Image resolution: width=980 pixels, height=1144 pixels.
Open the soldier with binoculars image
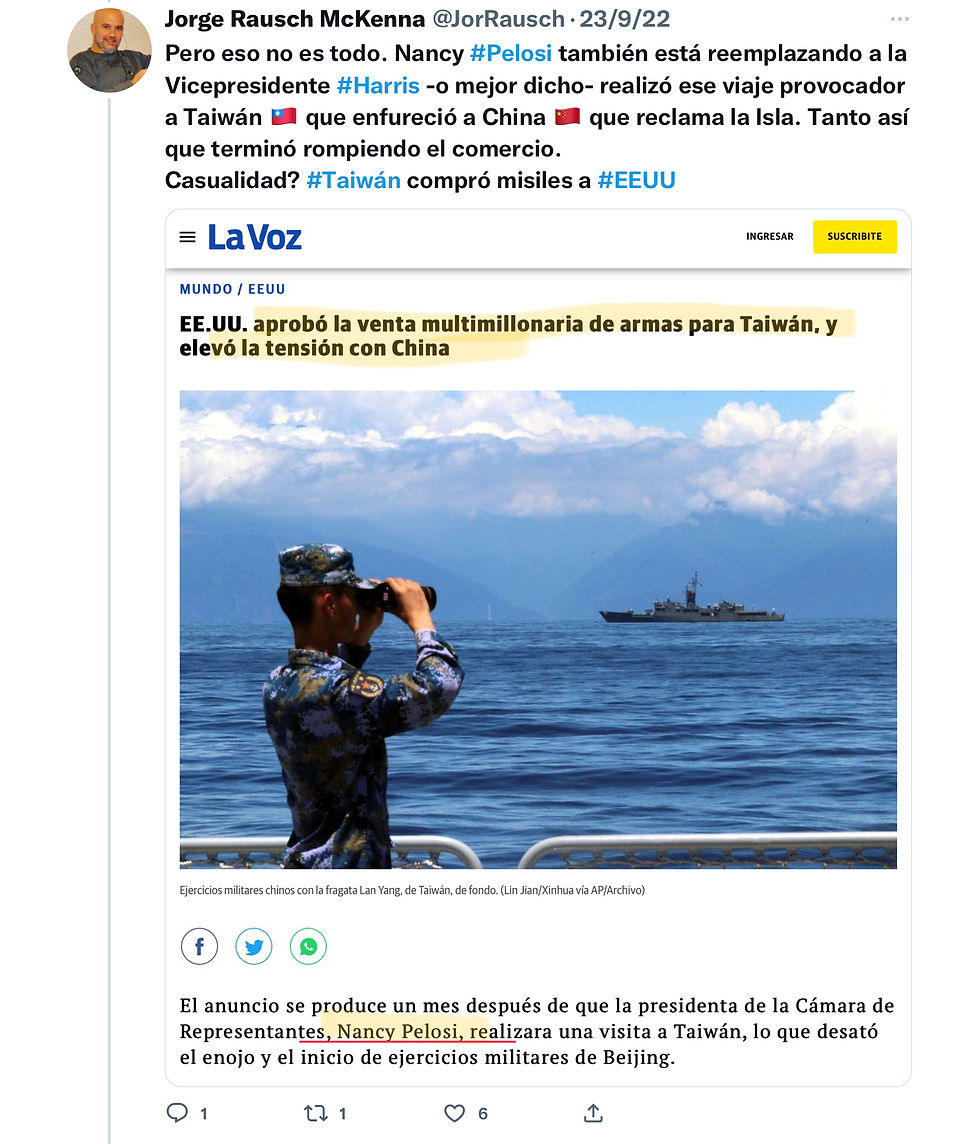(538, 629)
